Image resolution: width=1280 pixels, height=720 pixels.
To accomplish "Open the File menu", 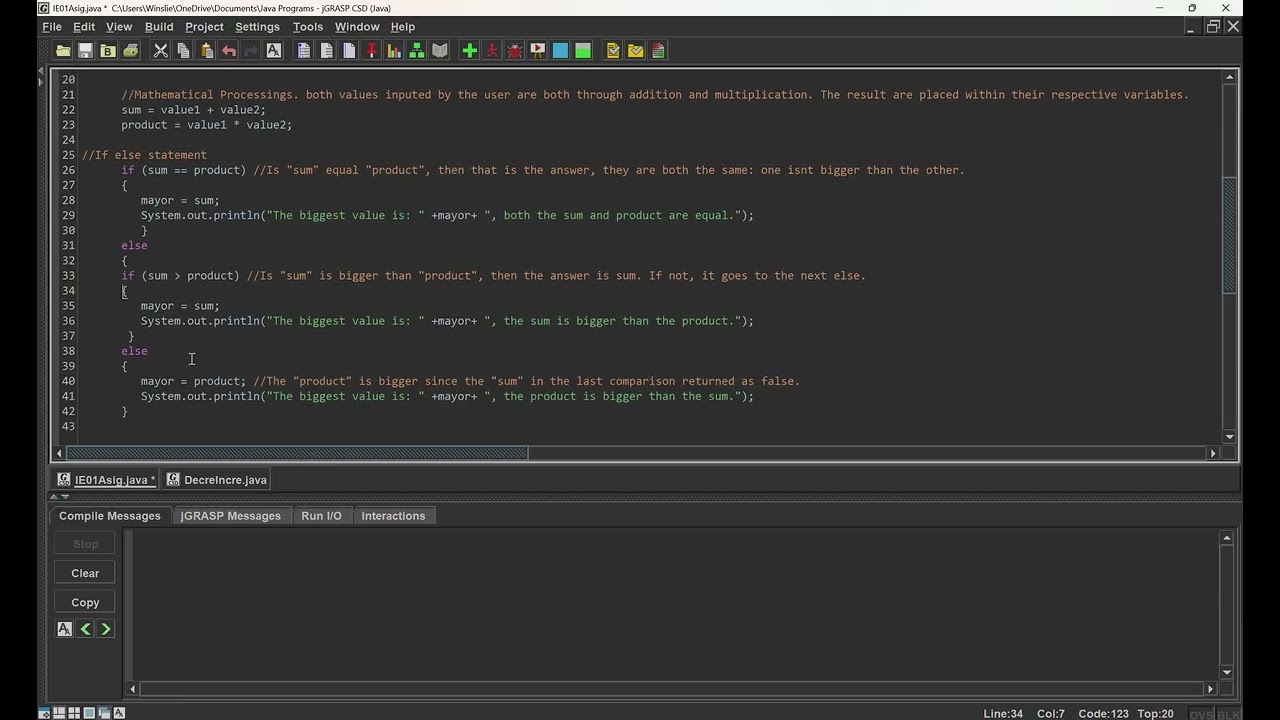I will [x=52, y=27].
